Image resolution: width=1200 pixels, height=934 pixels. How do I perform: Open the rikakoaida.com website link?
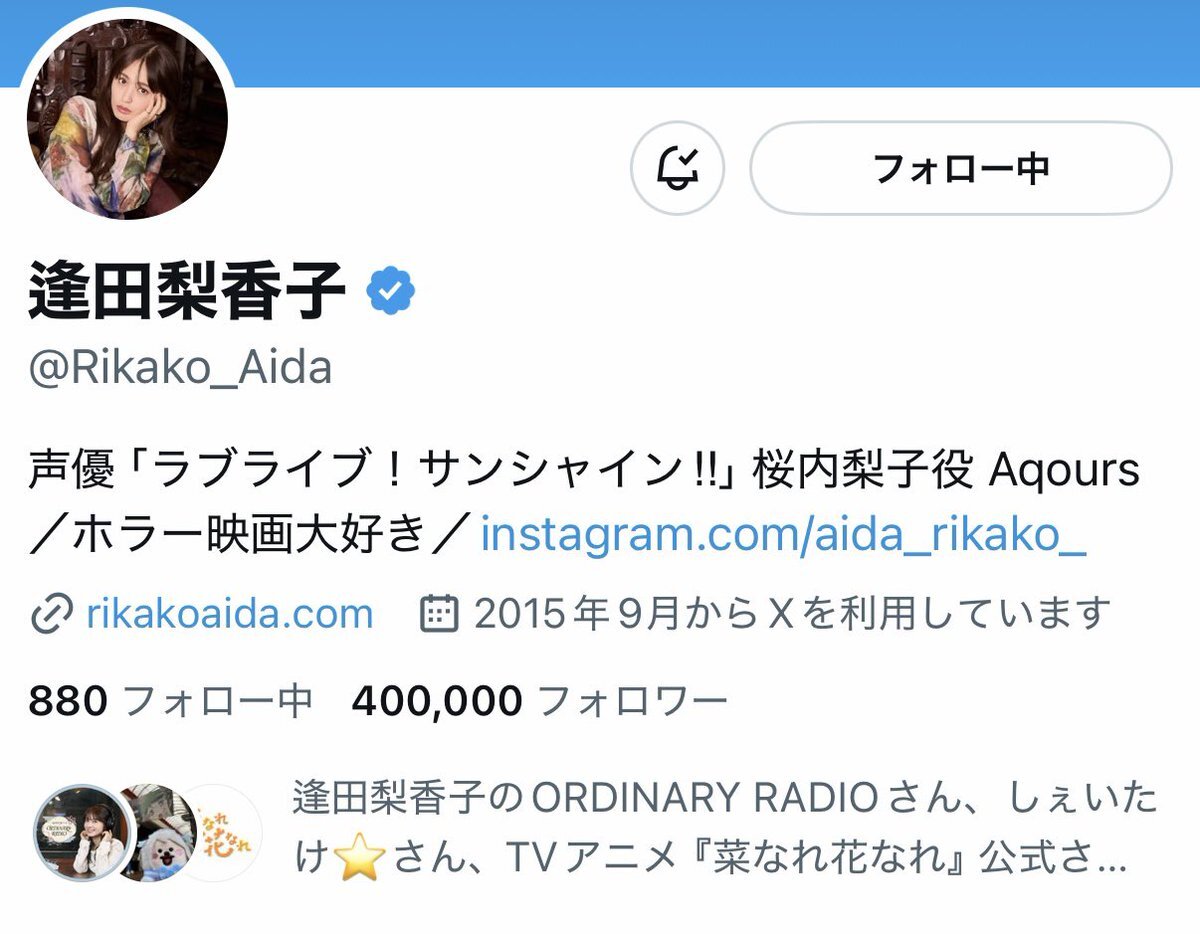pyautogui.click(x=230, y=613)
